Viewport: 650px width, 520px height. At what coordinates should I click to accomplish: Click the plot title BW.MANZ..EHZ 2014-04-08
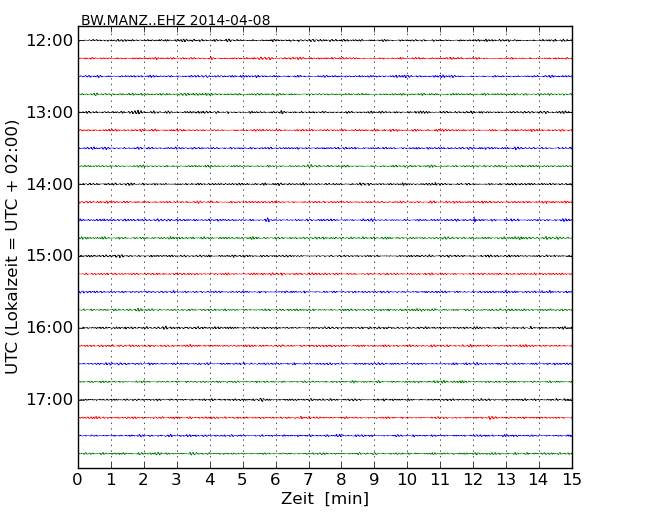coord(175,20)
